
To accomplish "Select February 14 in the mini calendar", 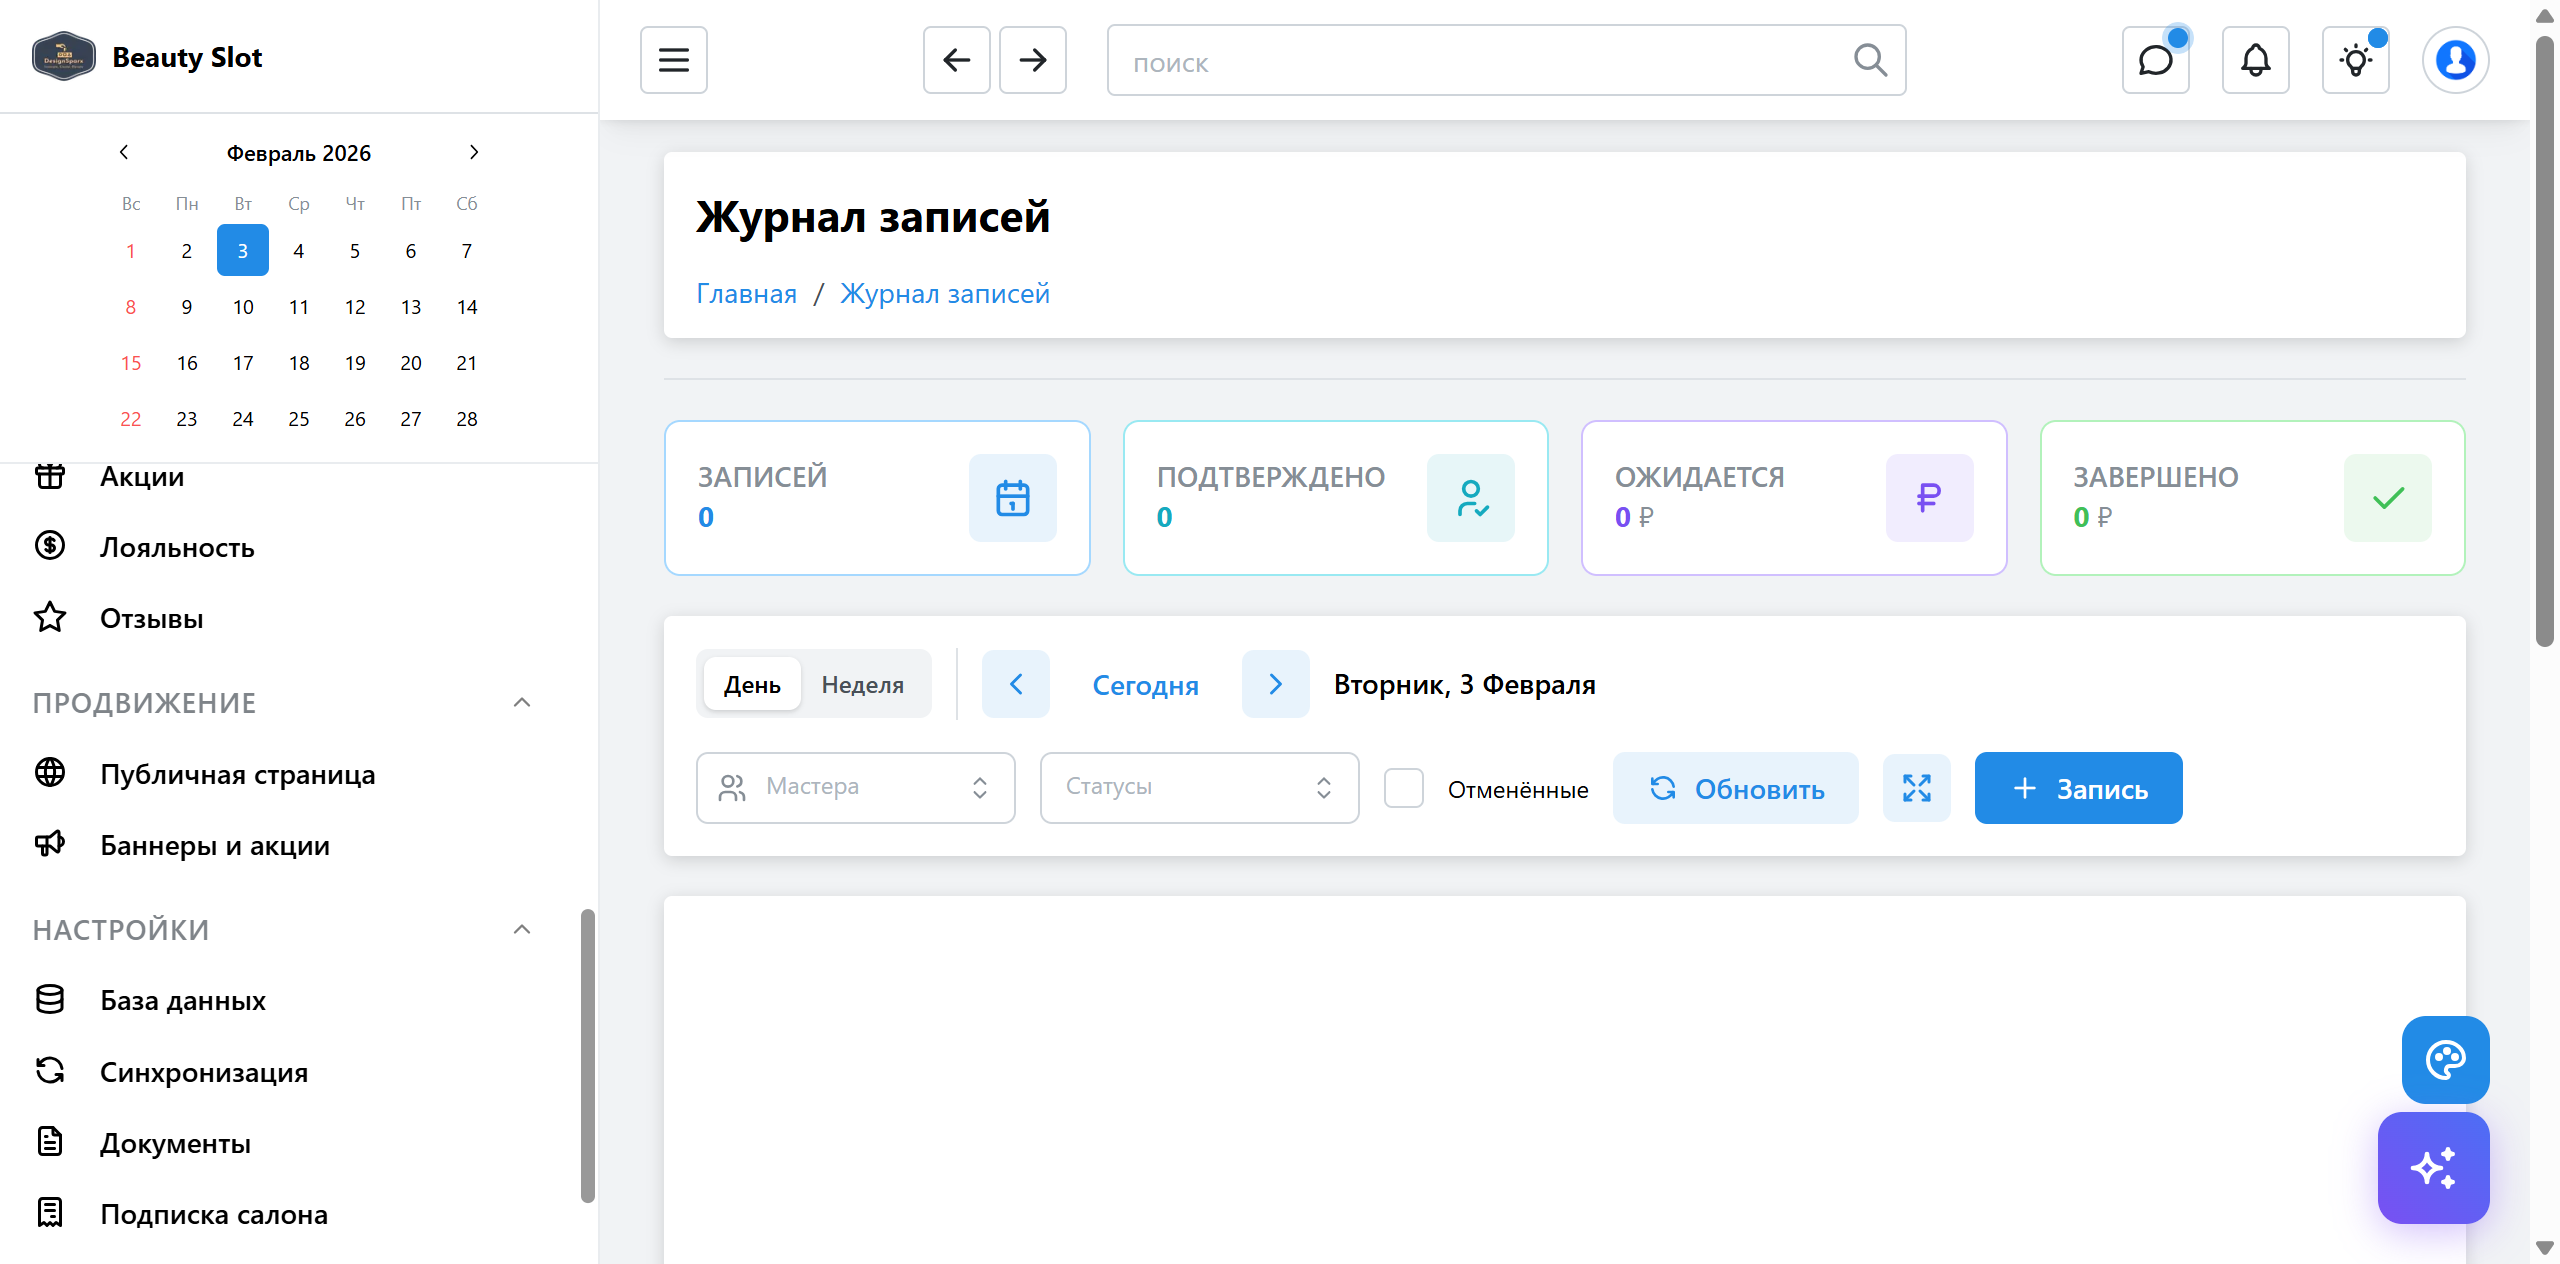I will pos(466,307).
